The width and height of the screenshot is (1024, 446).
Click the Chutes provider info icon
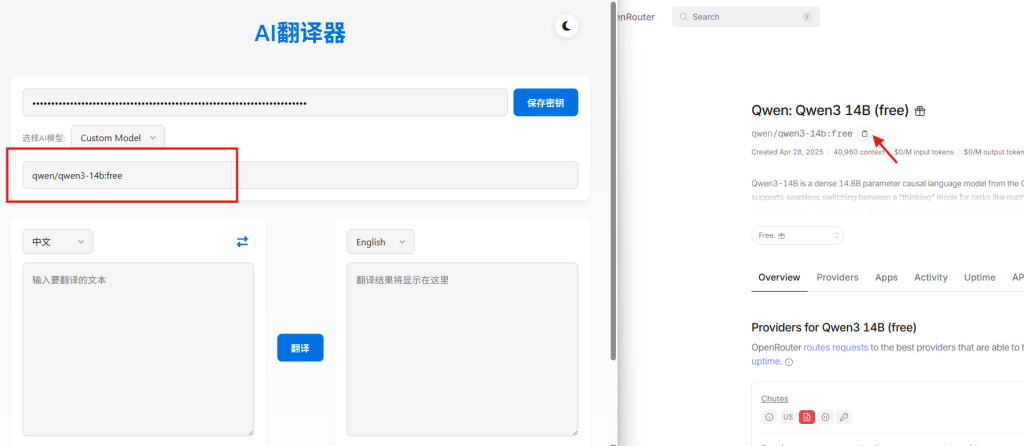[x=769, y=417]
